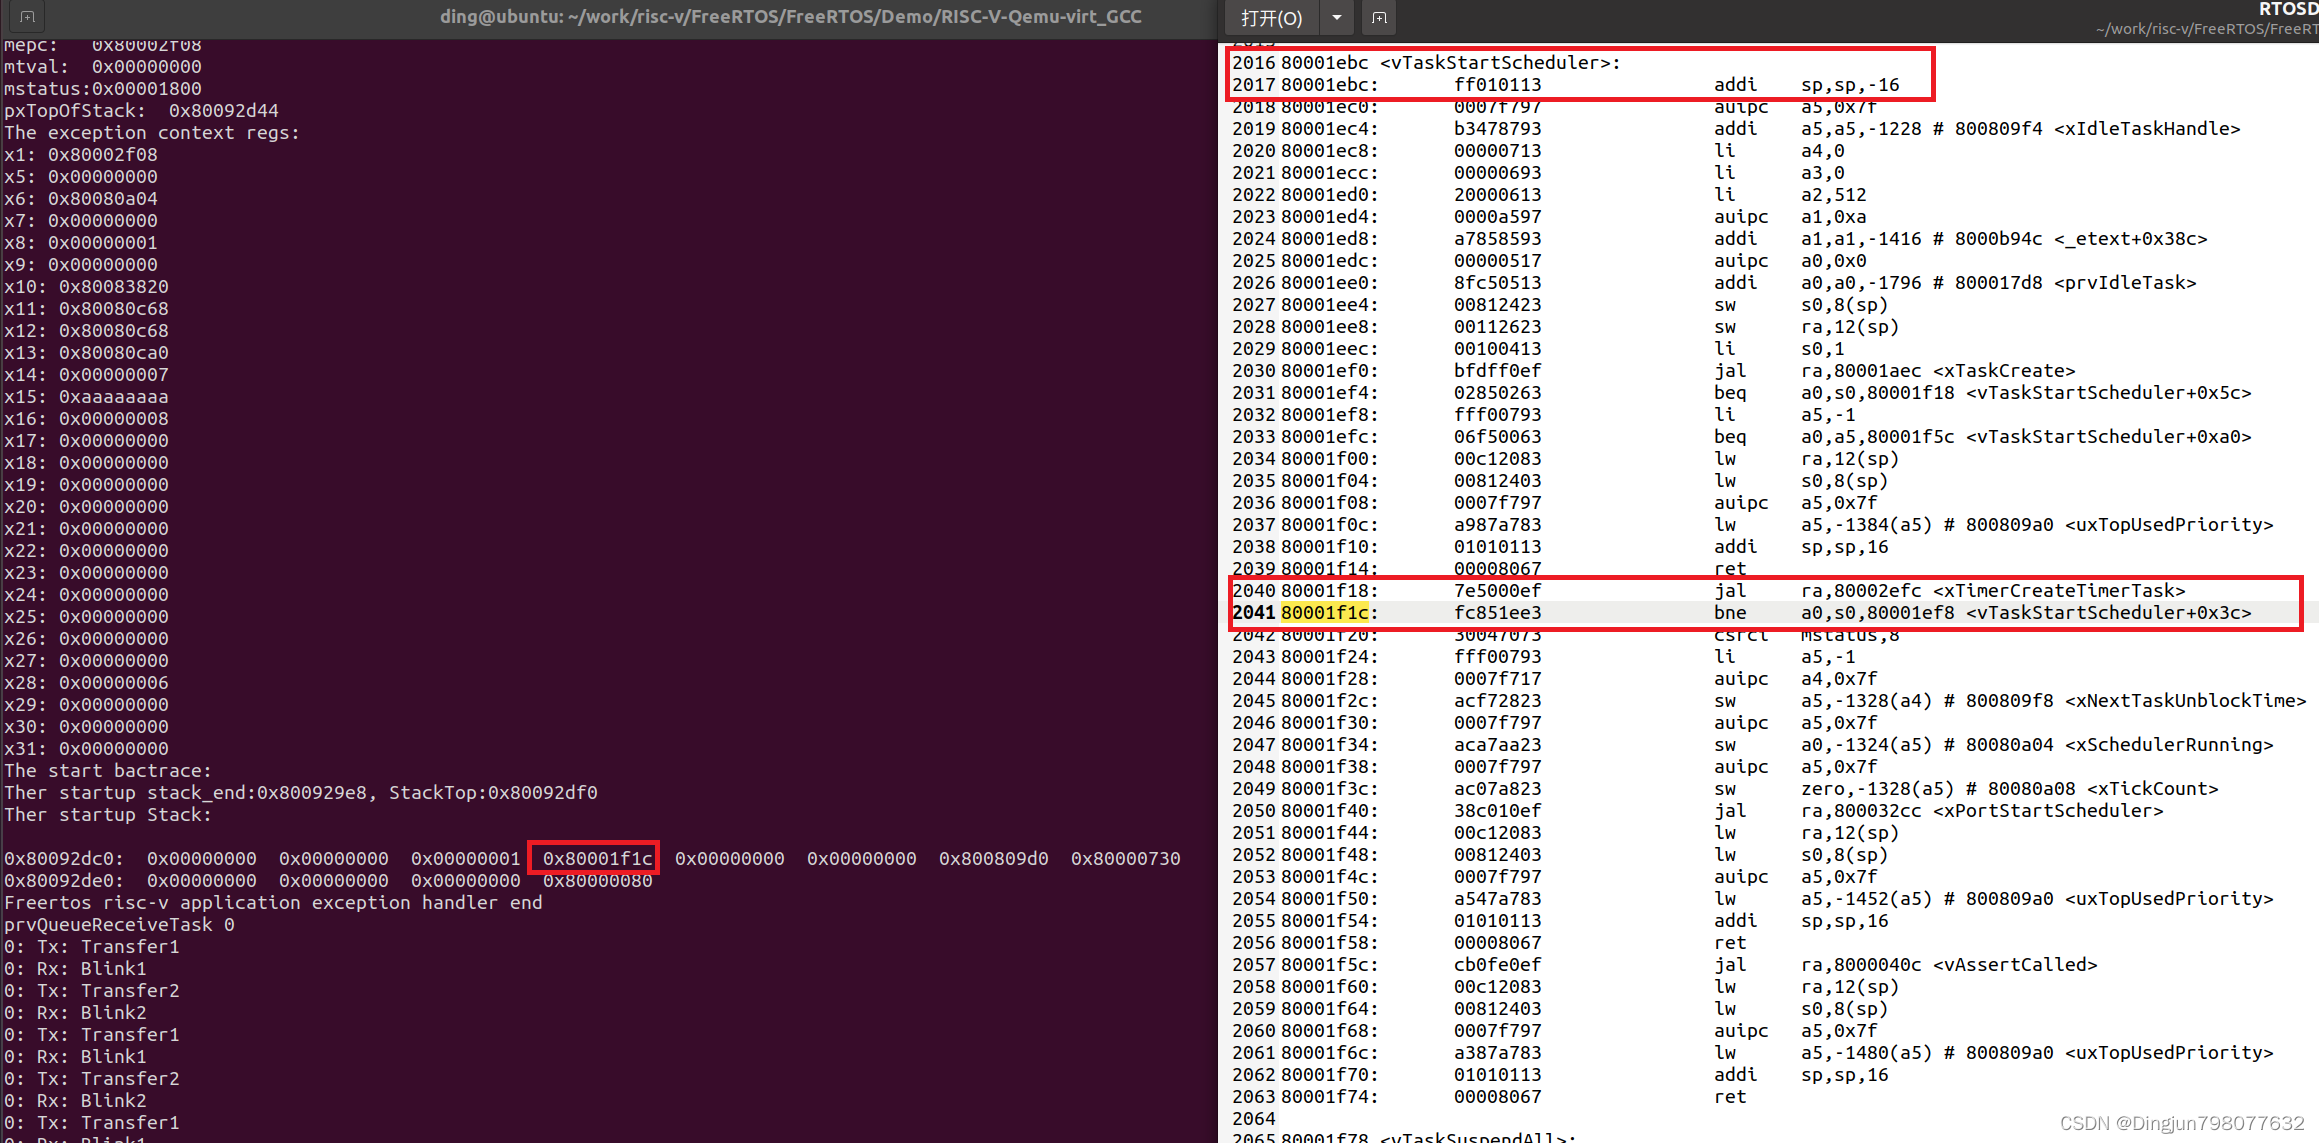Click highlighted address 80001f1c on line 2041
Image resolution: width=2319 pixels, height=1143 pixels.
pos(1324,612)
